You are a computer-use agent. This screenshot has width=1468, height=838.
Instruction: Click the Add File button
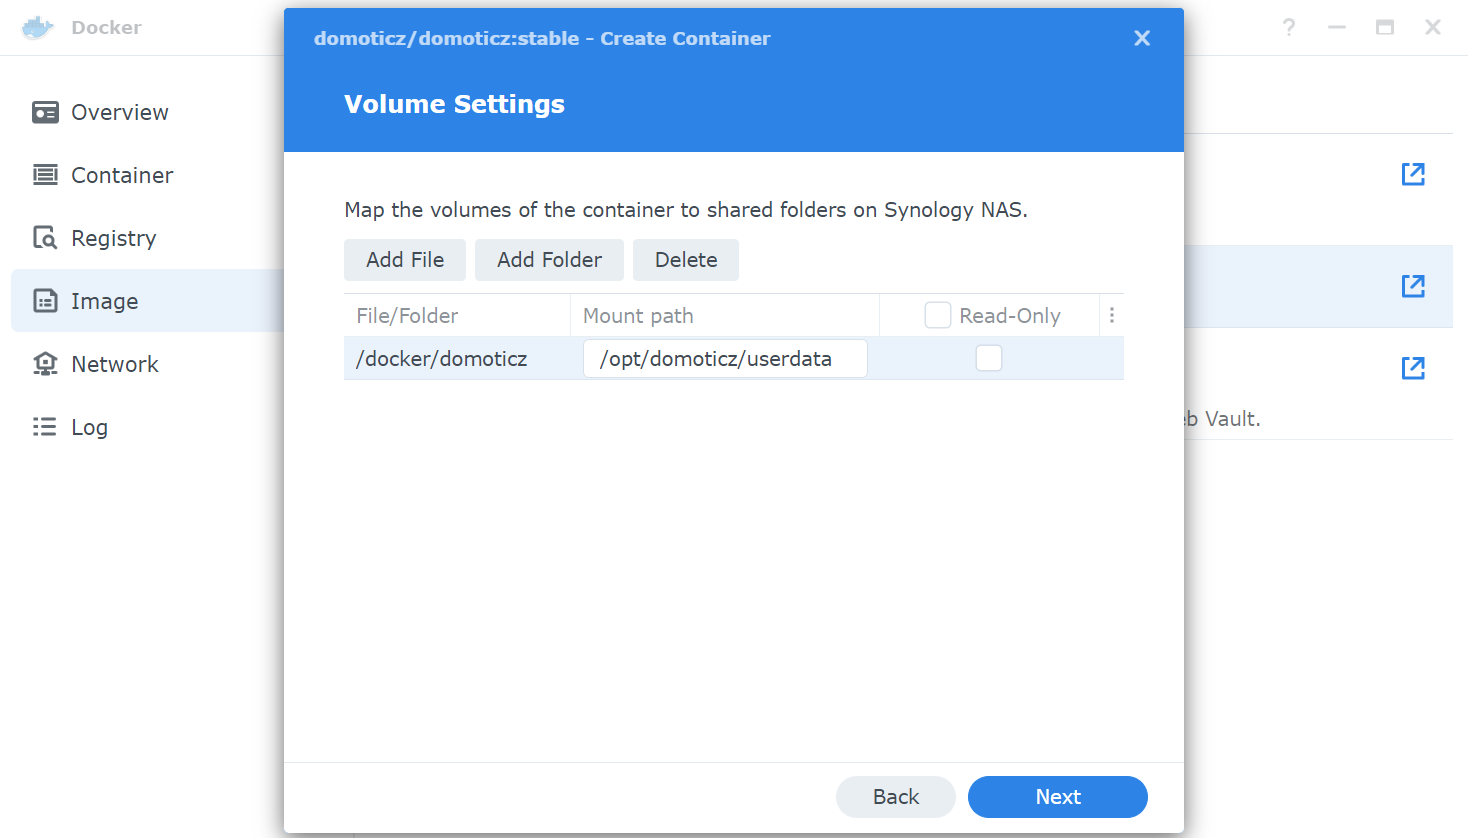point(405,260)
